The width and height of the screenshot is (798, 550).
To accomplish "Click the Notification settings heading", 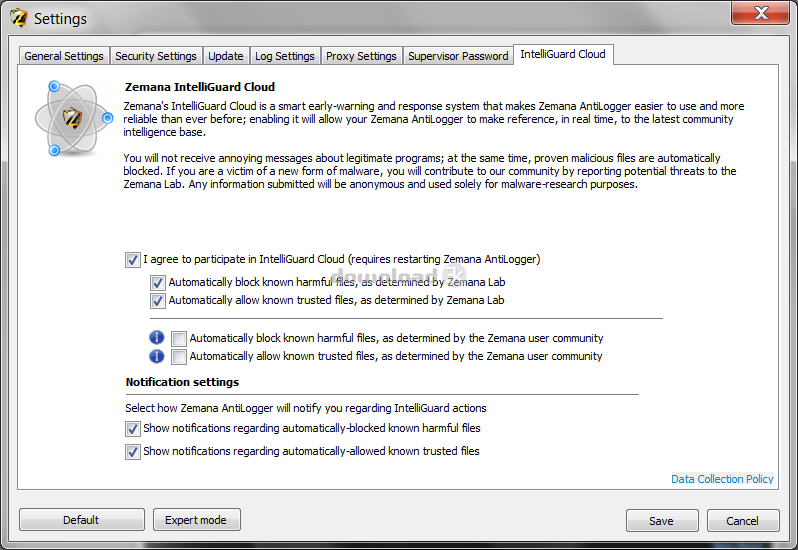I will tap(182, 382).
